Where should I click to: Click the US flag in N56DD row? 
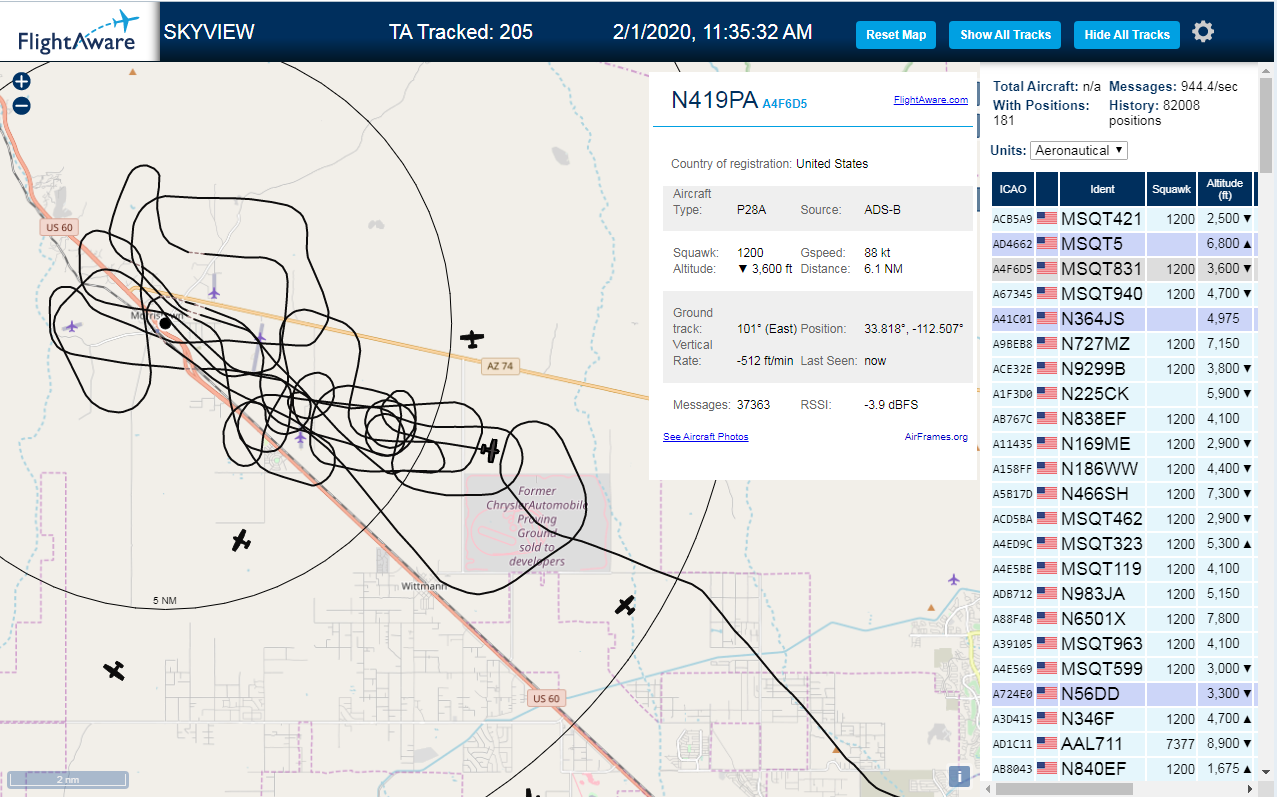tap(1047, 694)
